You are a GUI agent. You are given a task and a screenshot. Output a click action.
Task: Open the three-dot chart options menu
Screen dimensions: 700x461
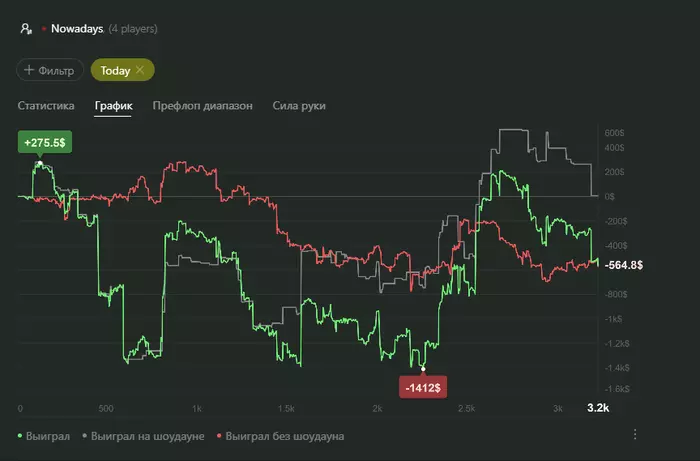pyautogui.click(x=634, y=434)
